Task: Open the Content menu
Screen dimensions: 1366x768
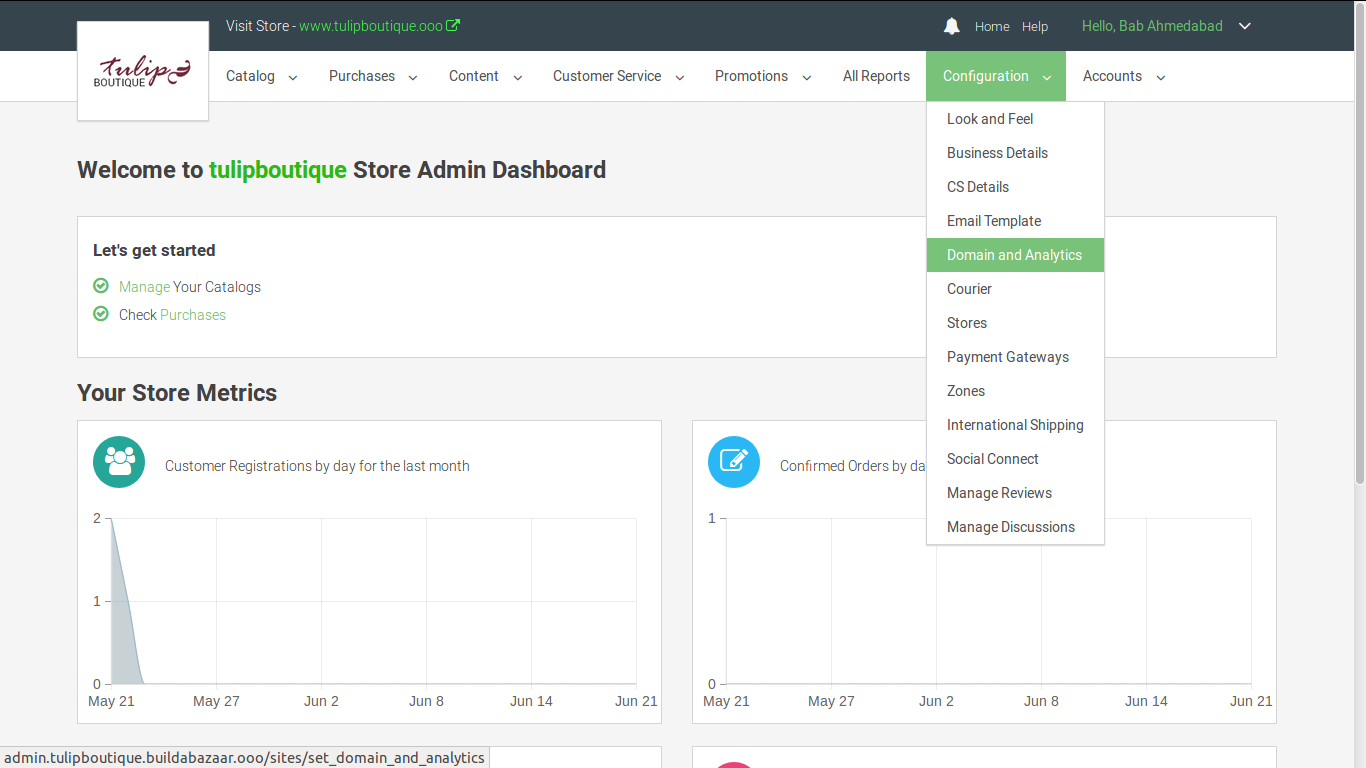Action: [x=474, y=76]
